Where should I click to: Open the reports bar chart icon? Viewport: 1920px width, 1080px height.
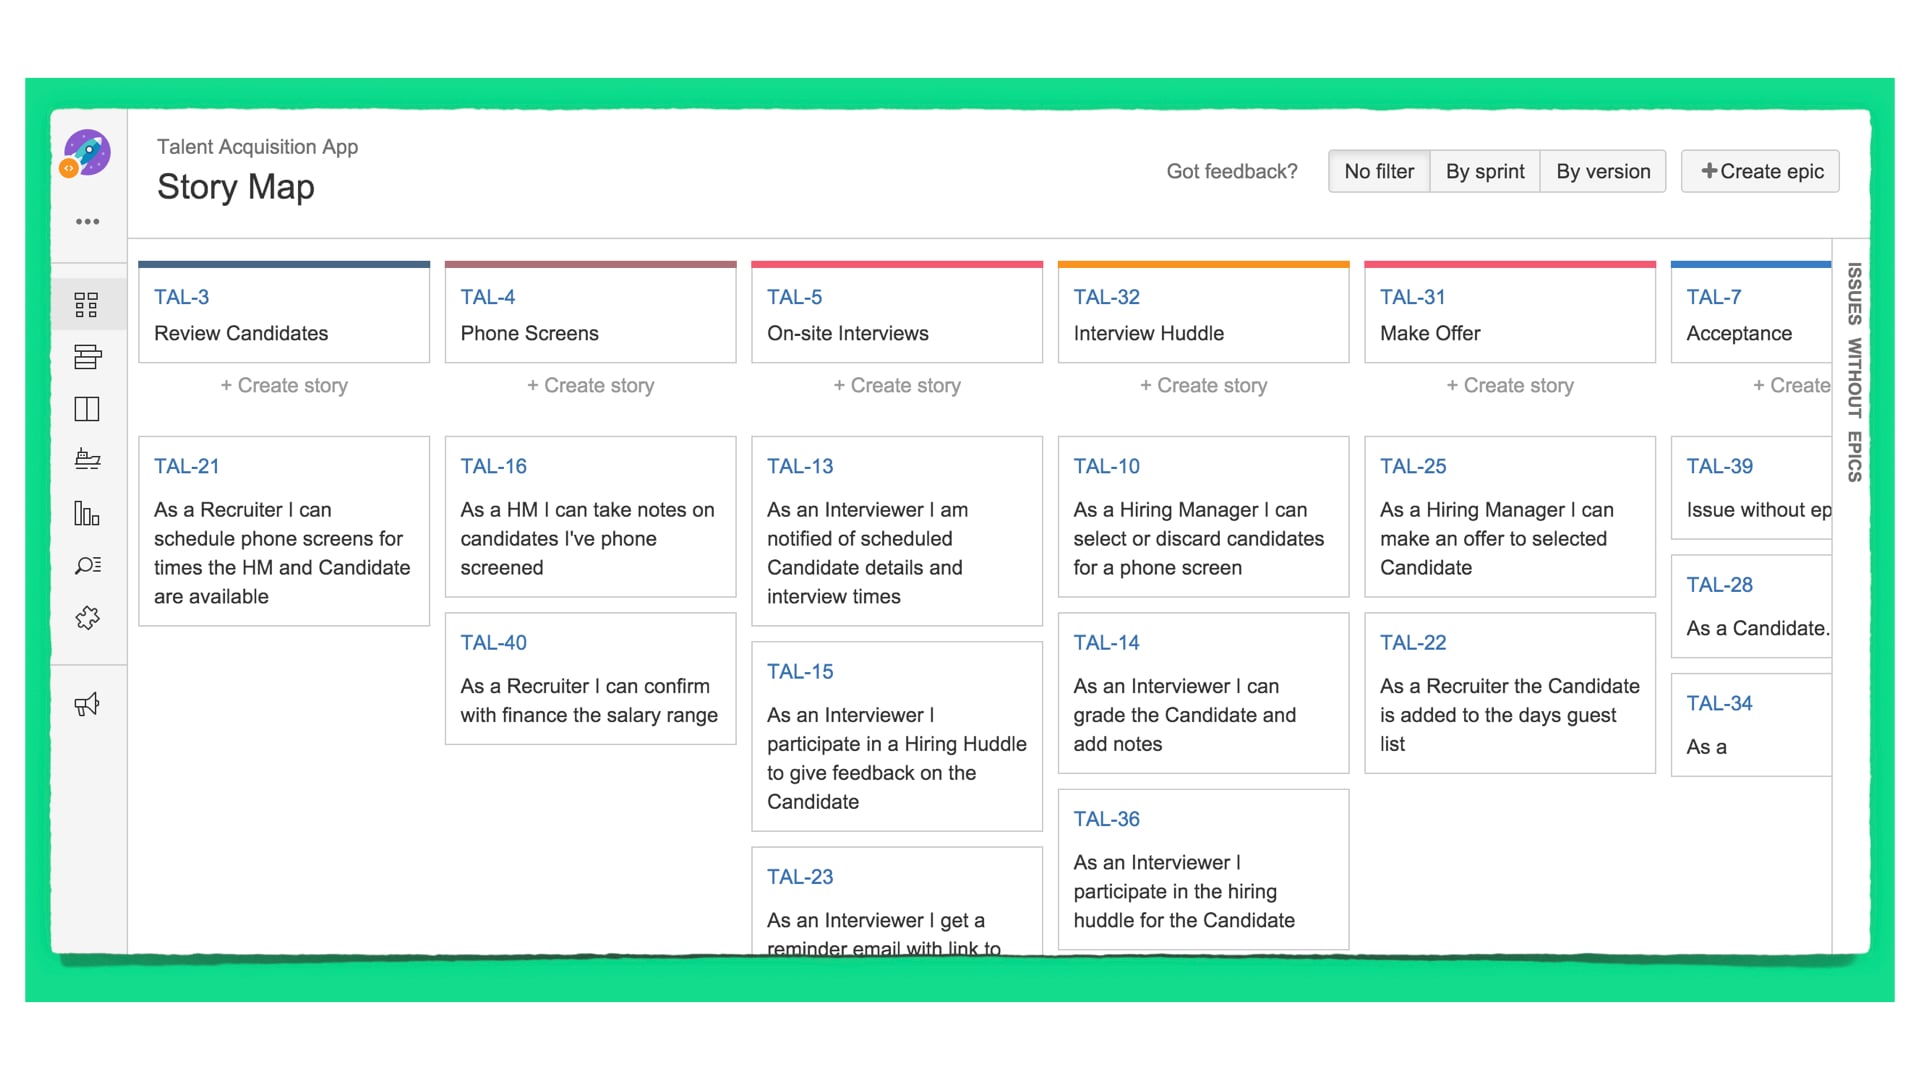pos(87,513)
